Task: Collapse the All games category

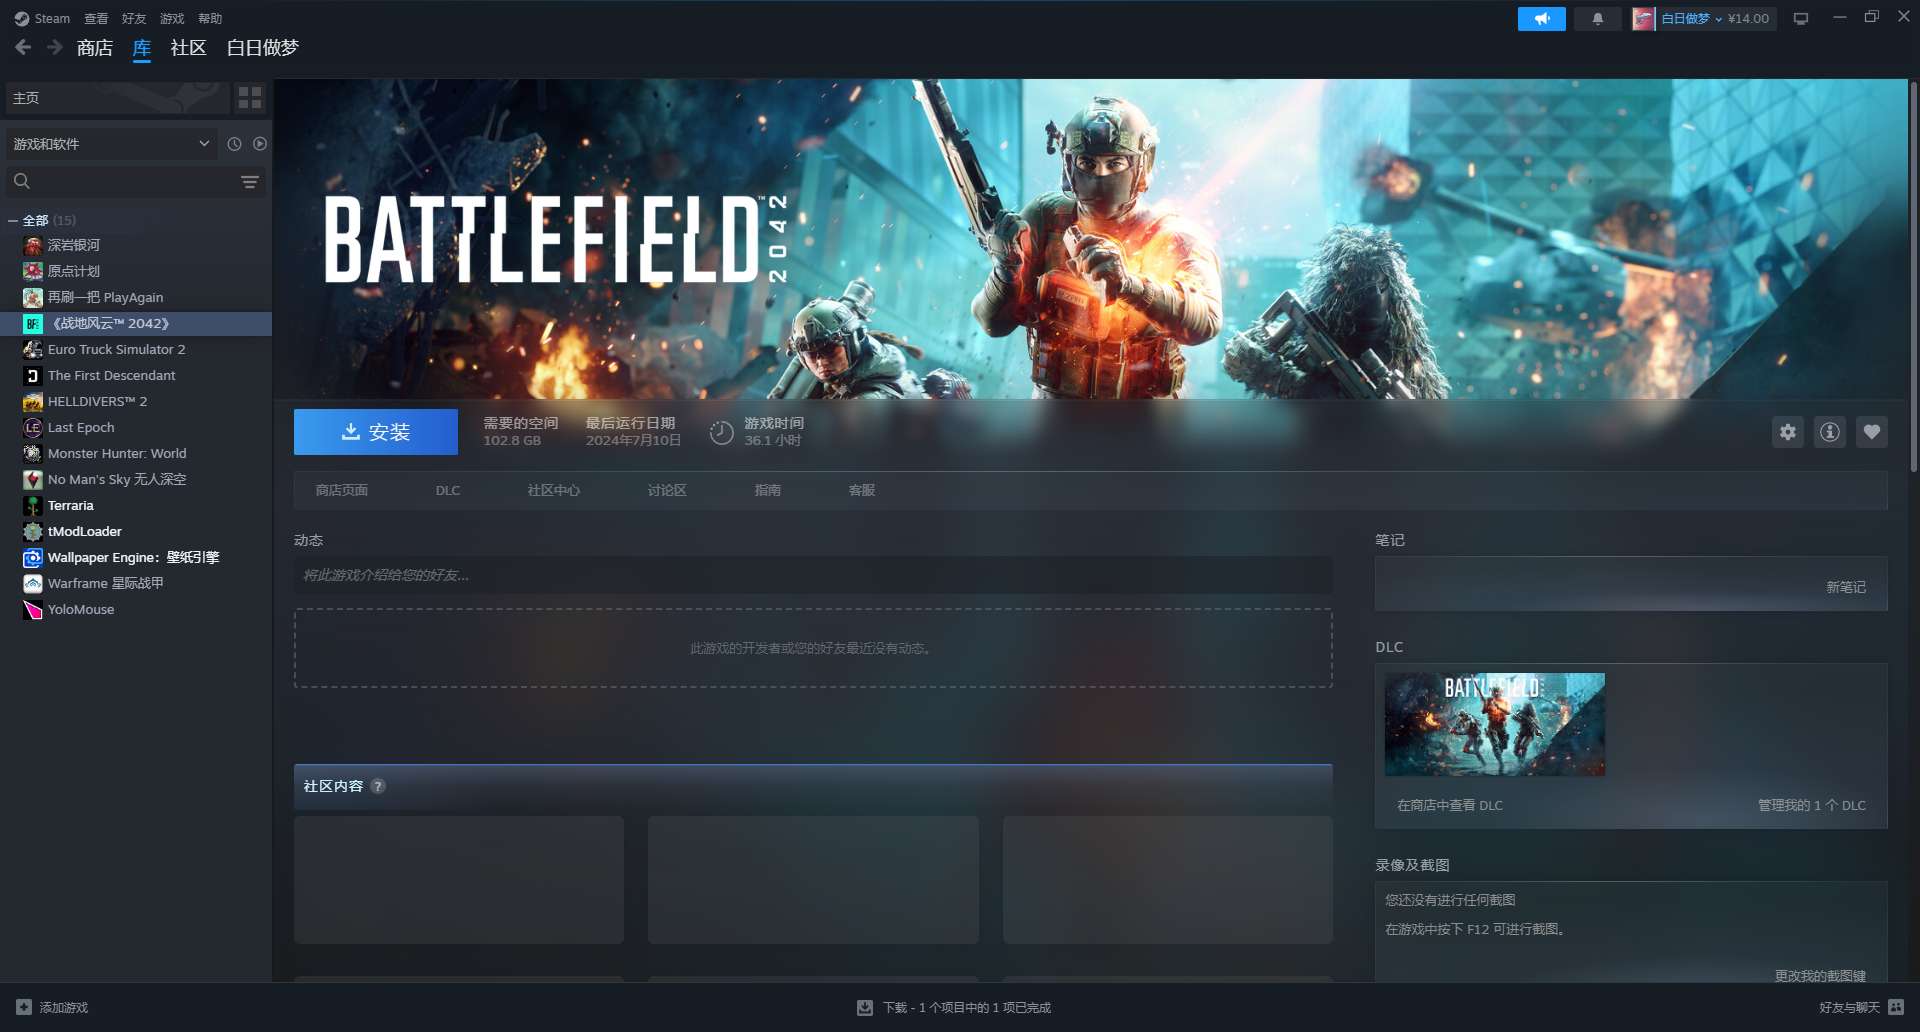Action: click(x=13, y=221)
